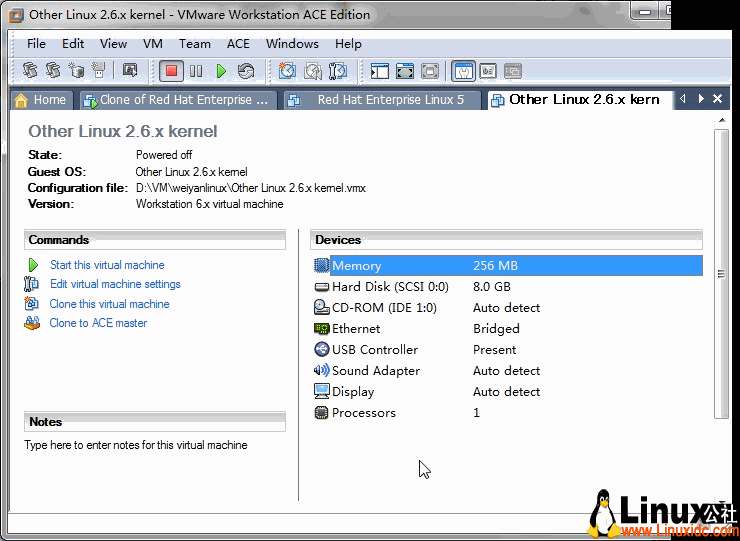Click the Suspend pause toolbar icon

[196, 71]
